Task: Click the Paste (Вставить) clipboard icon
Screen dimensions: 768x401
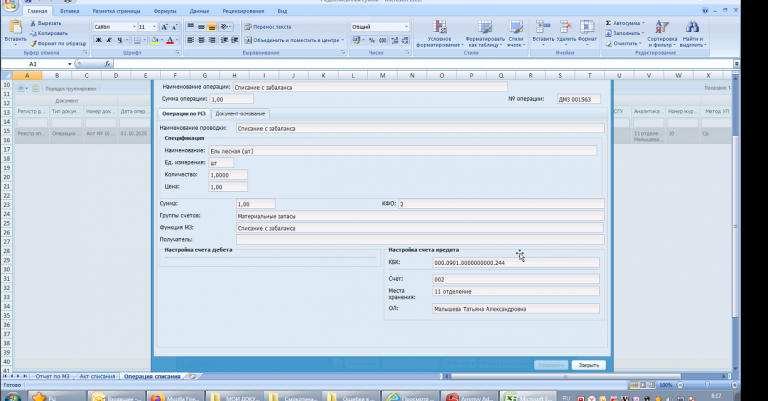Action: pos(16,27)
